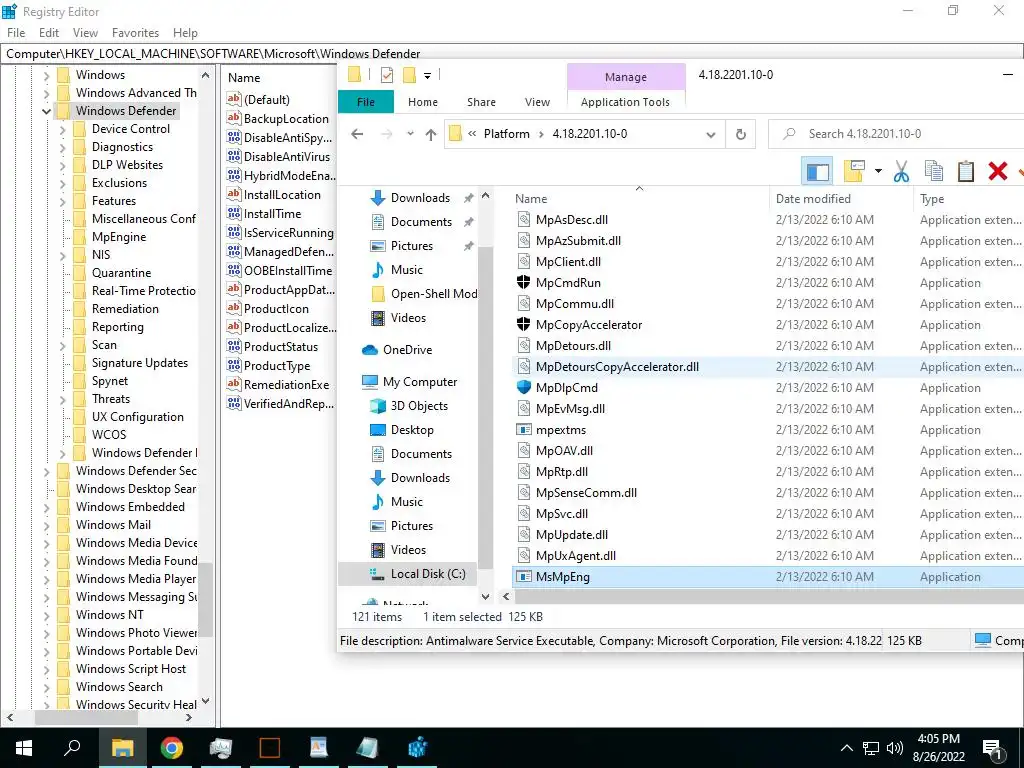Screen dimensions: 1024x768
Task: Click the red Delete X icon
Action: tap(997, 172)
